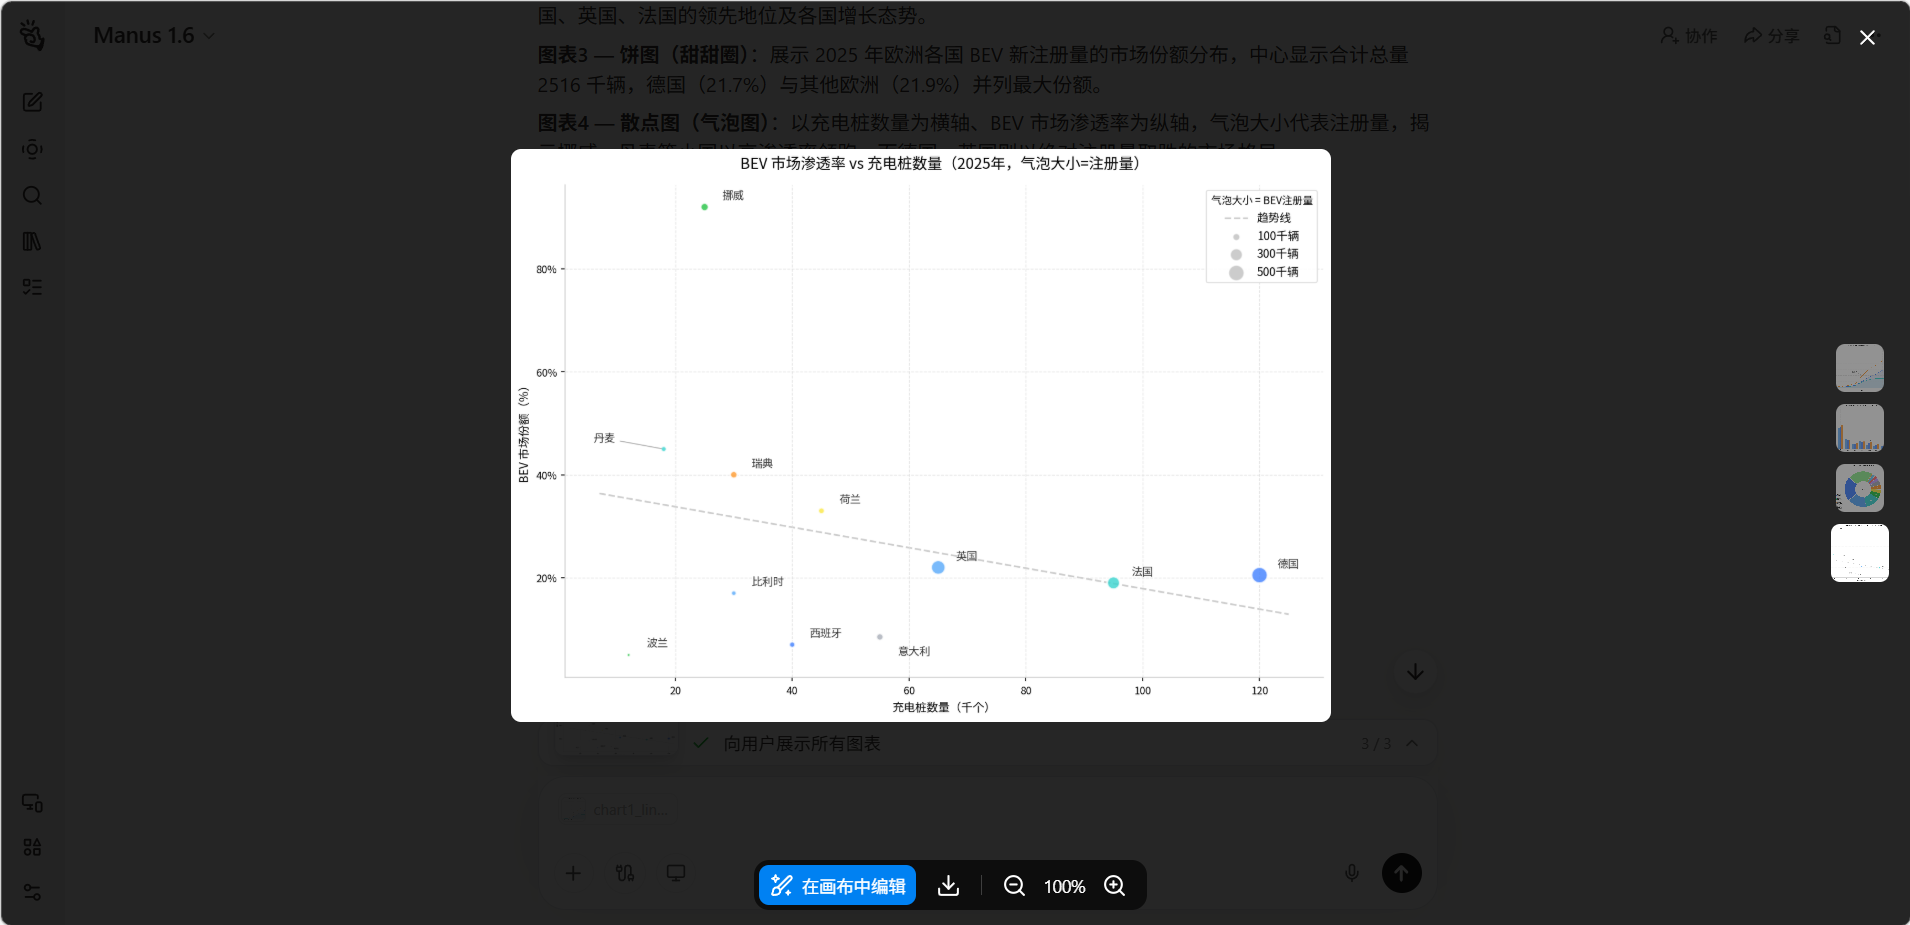Download the chart image
The width and height of the screenshot is (1910, 925).
click(948, 886)
